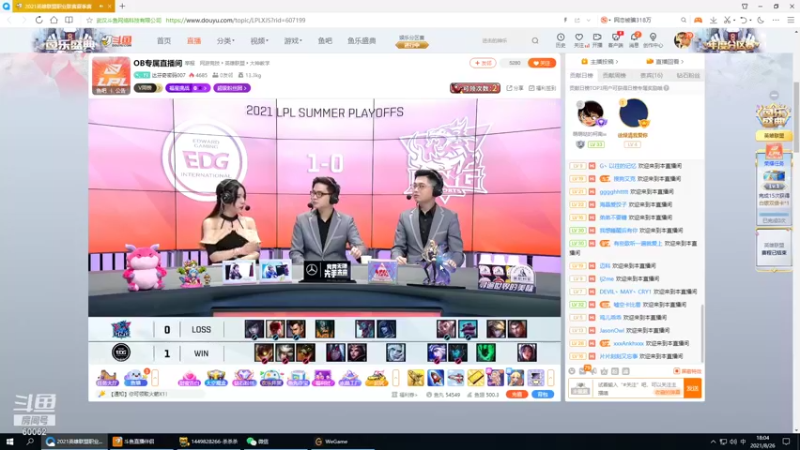Click the chat message input field
The width and height of the screenshot is (800, 450).
tap(638, 388)
